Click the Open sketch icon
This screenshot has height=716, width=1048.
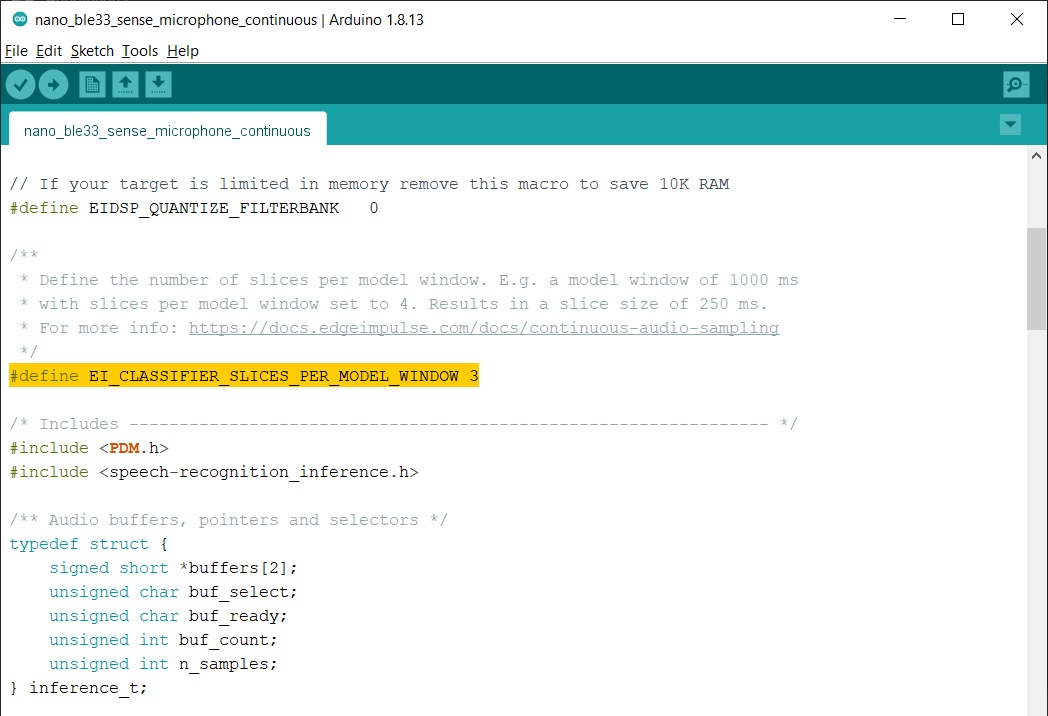125,84
